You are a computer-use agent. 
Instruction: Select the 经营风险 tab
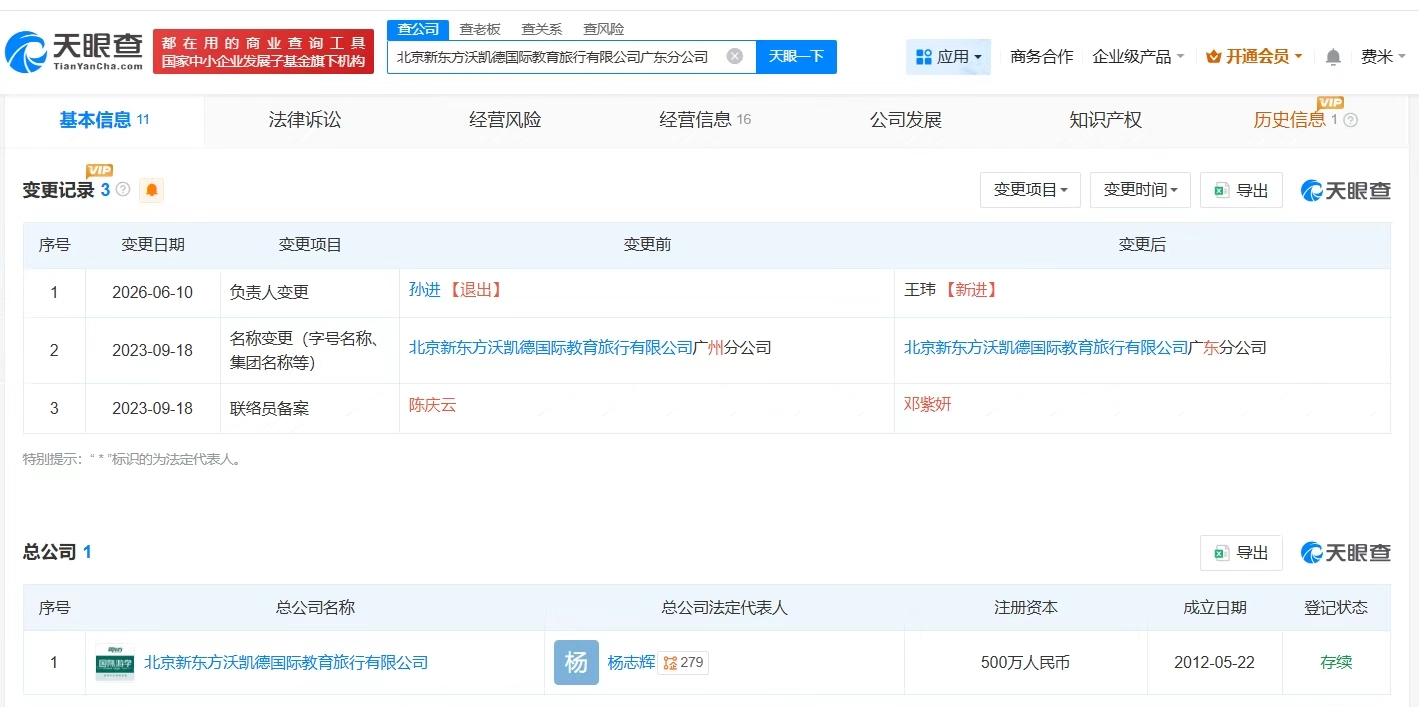(x=505, y=120)
